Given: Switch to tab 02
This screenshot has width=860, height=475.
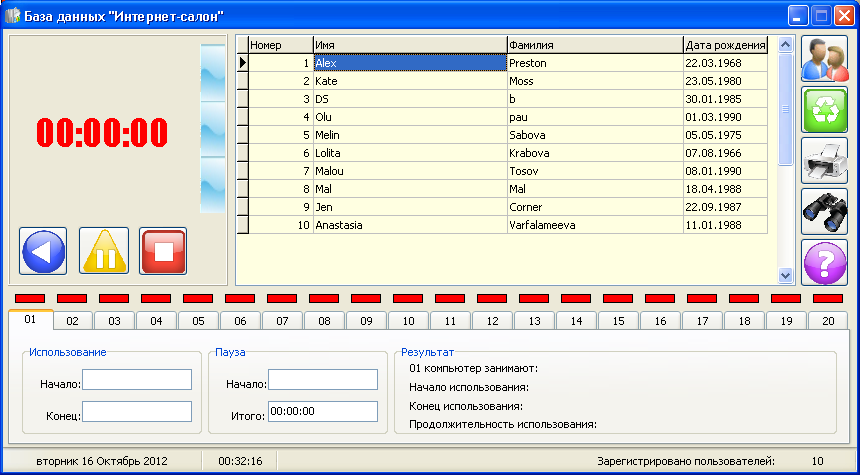Looking at the screenshot, I should pos(72,321).
